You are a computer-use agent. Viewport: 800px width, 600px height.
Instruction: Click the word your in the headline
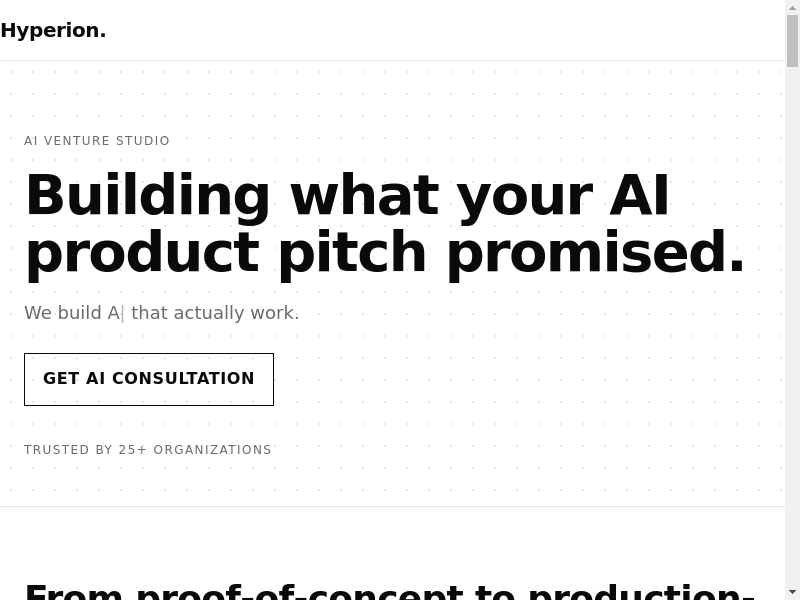point(524,195)
